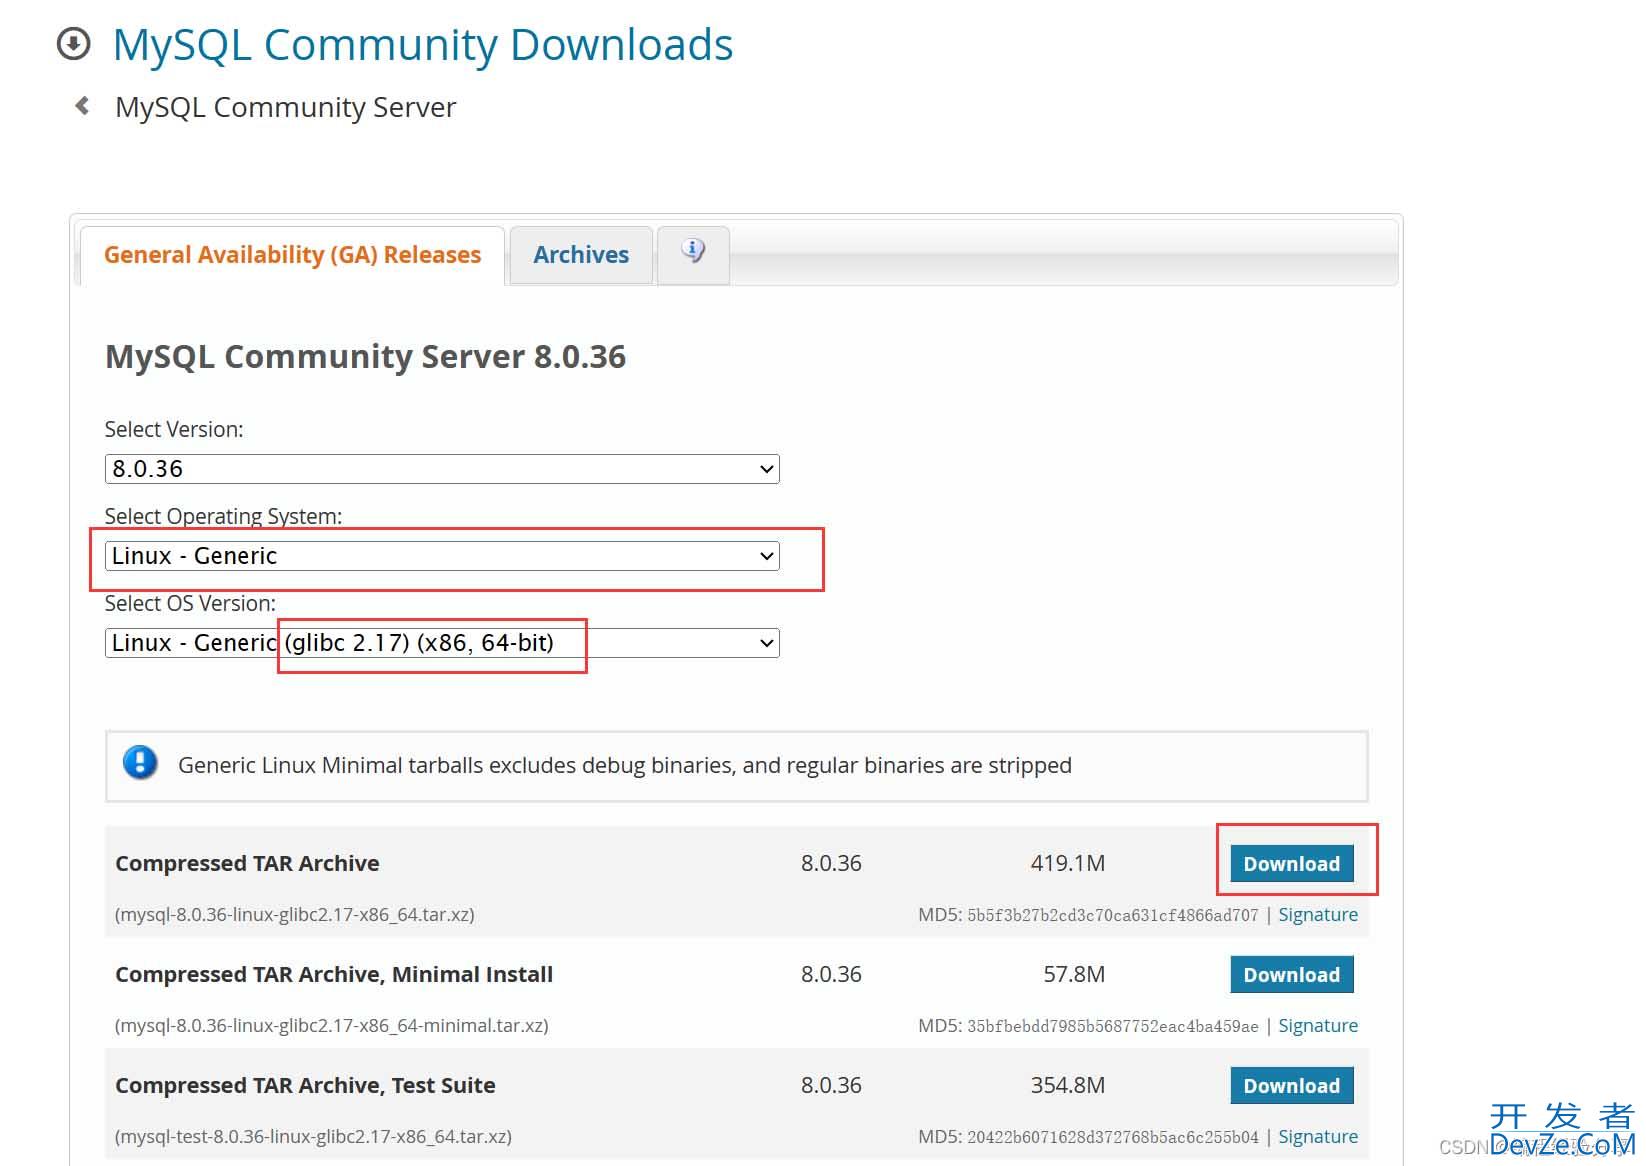Screen dimensions: 1646x1166
Task: Click the Select OS Version: label
Action: [190, 603]
